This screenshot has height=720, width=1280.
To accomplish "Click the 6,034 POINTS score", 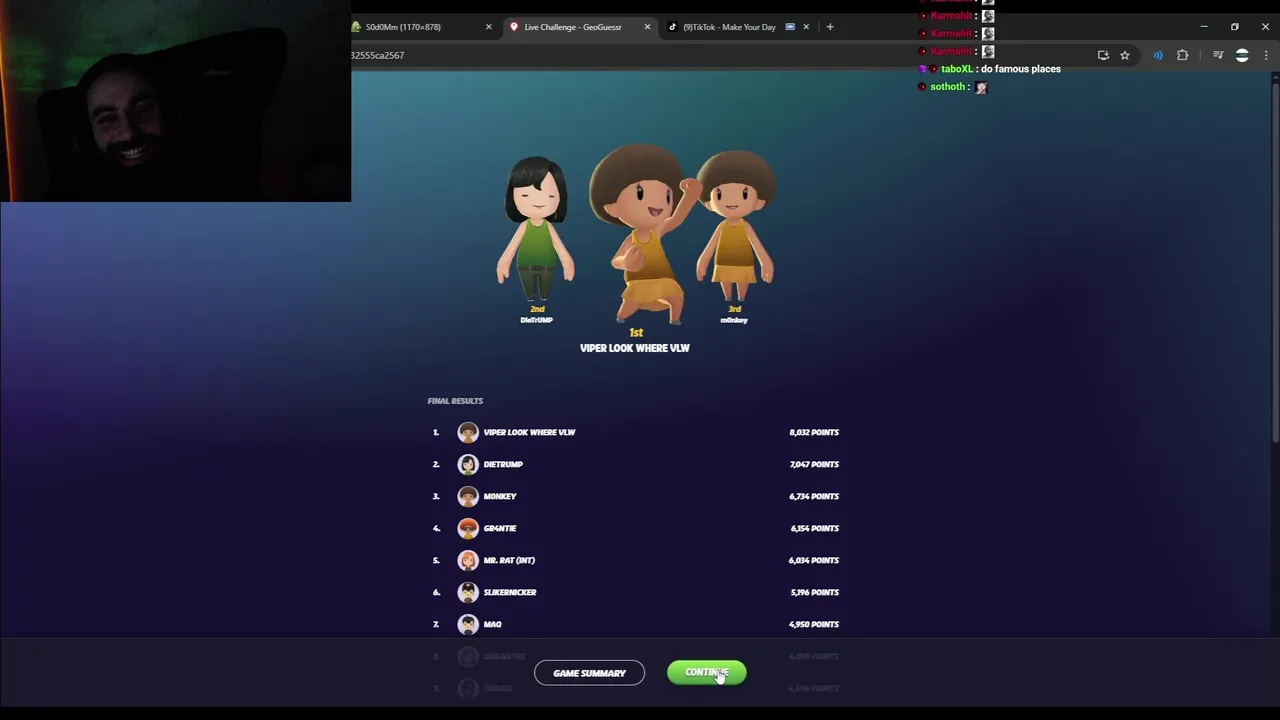I will point(814,560).
